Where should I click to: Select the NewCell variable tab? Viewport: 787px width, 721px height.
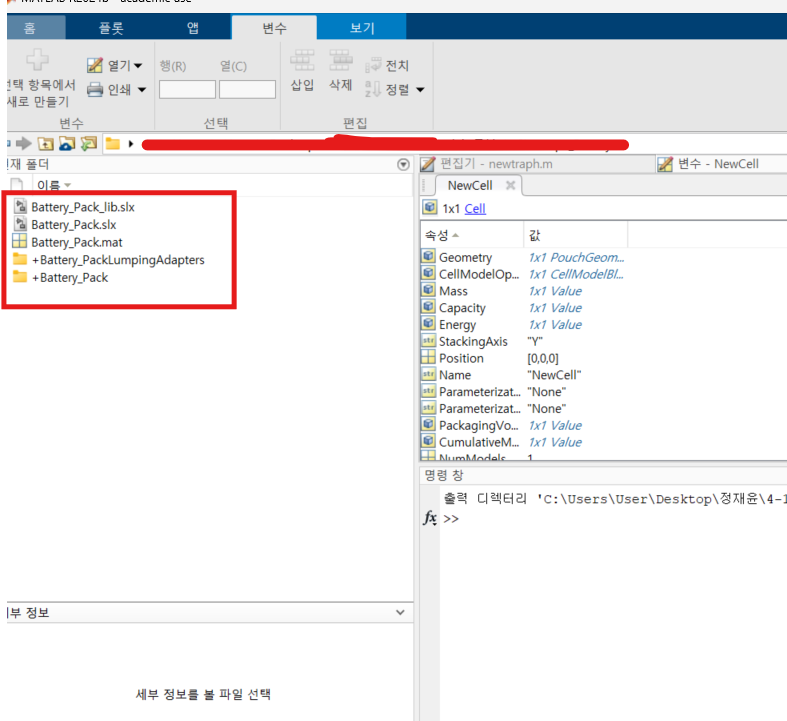point(470,186)
